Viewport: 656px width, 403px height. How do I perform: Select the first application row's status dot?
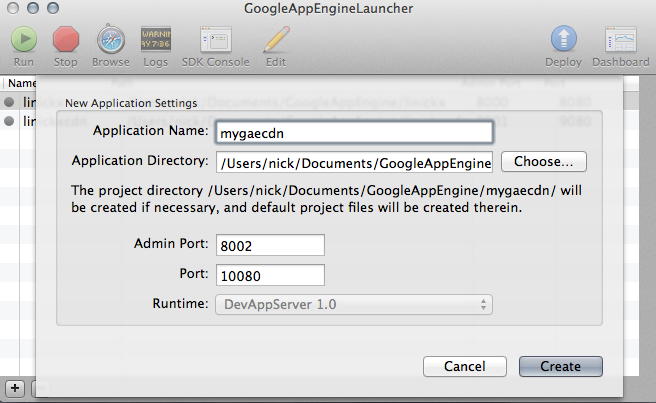(9, 102)
